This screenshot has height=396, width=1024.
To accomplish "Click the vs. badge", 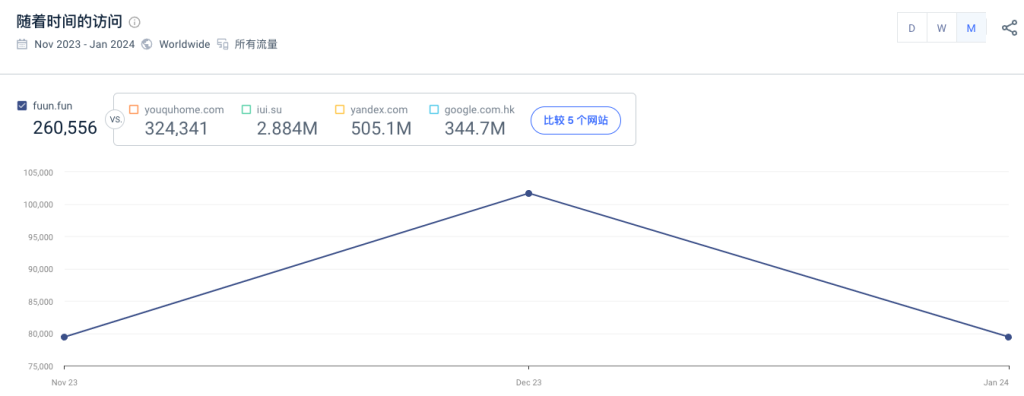I will pos(114,120).
